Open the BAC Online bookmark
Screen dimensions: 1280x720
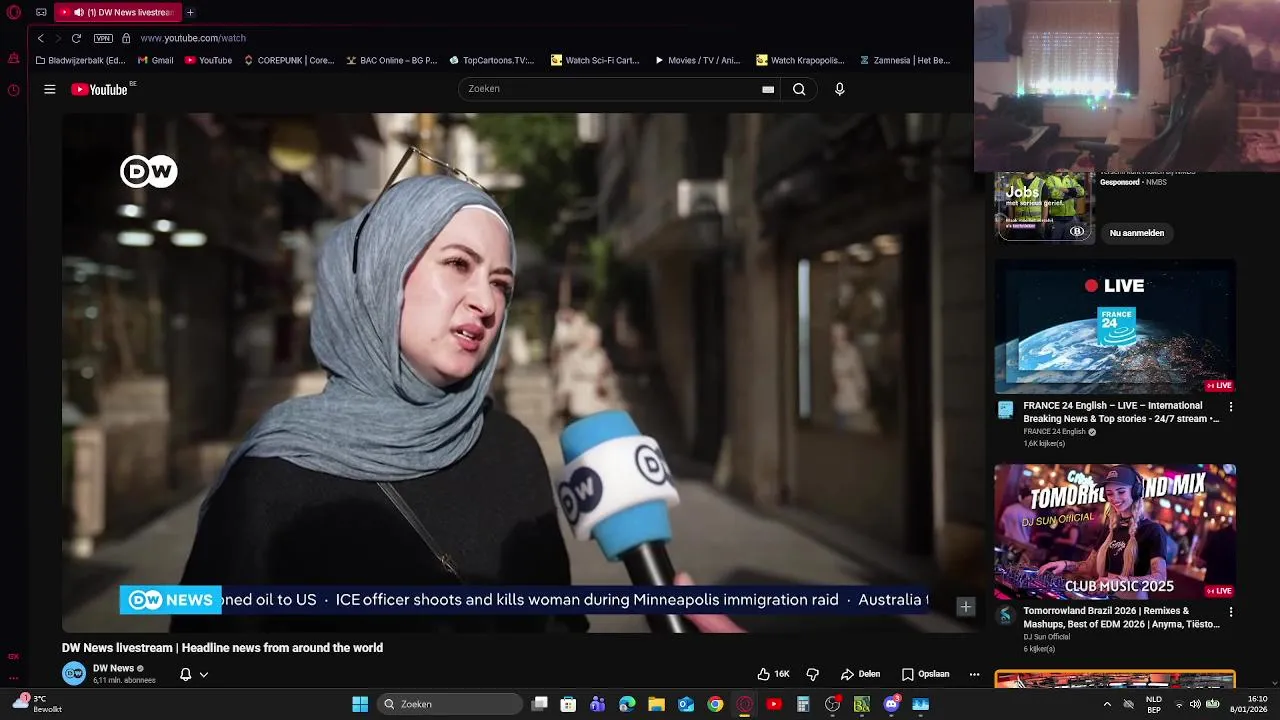coord(392,60)
